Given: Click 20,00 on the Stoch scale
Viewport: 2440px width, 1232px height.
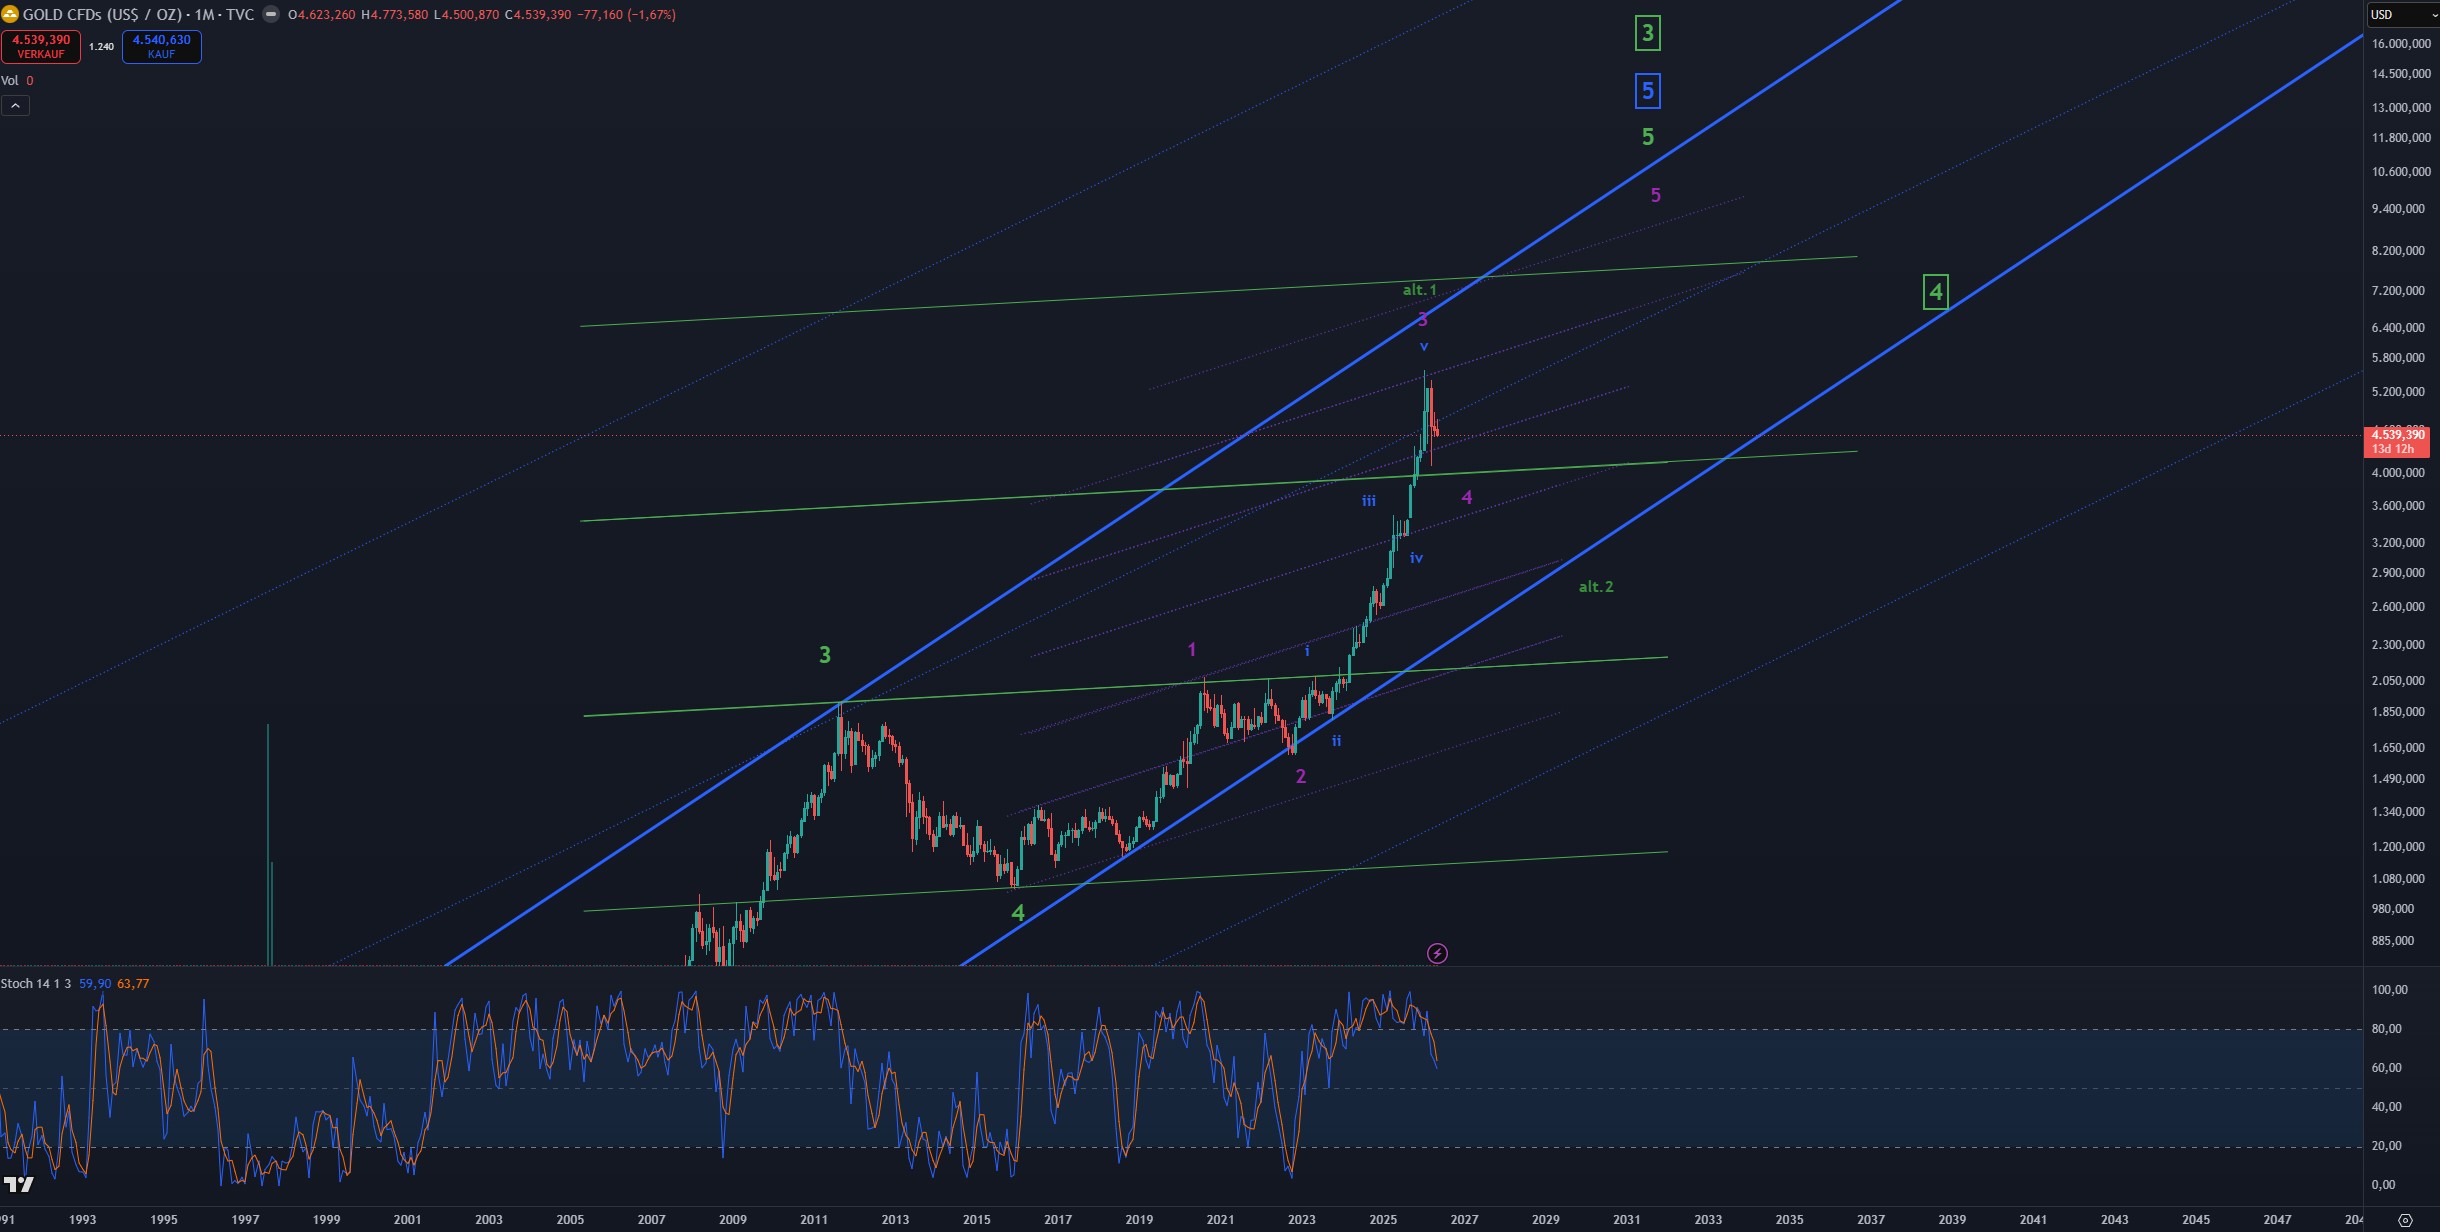Looking at the screenshot, I should point(2386,1146).
